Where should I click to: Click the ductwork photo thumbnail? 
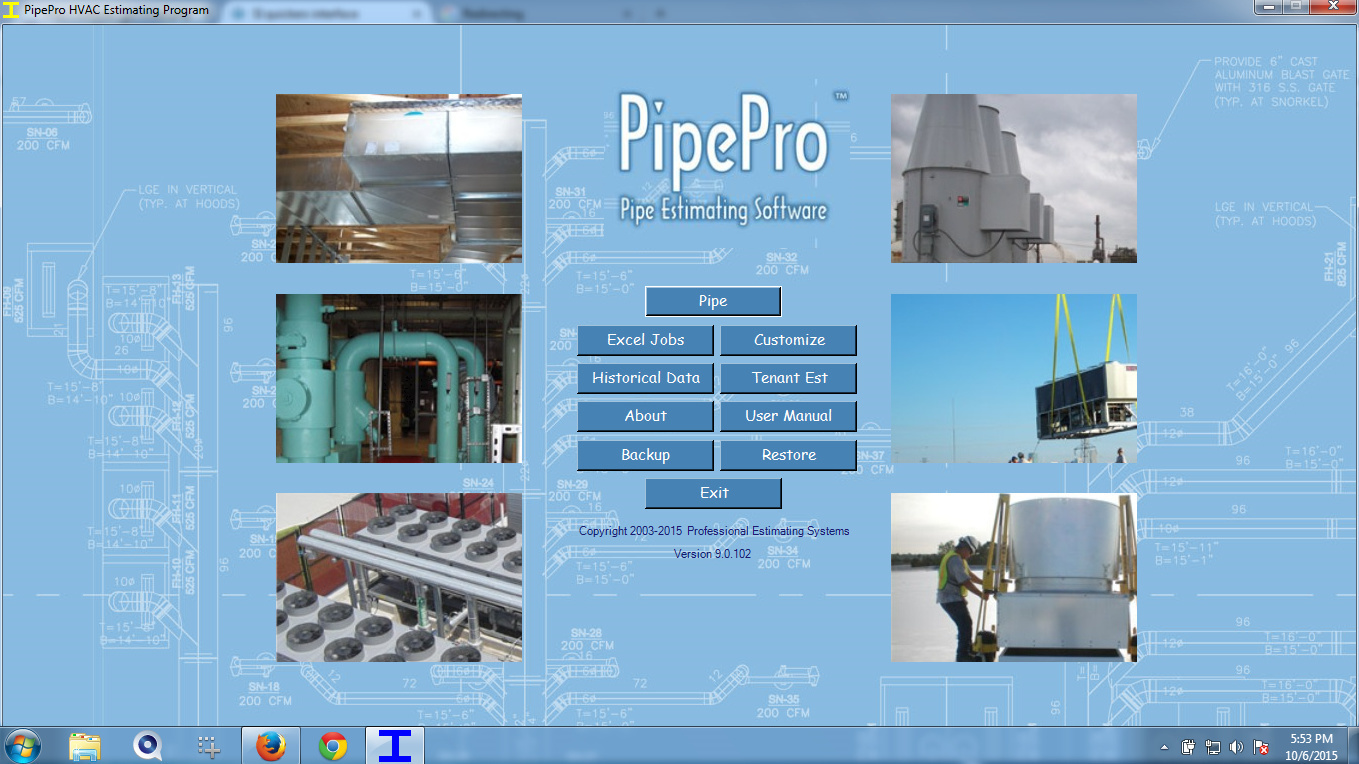coord(399,179)
